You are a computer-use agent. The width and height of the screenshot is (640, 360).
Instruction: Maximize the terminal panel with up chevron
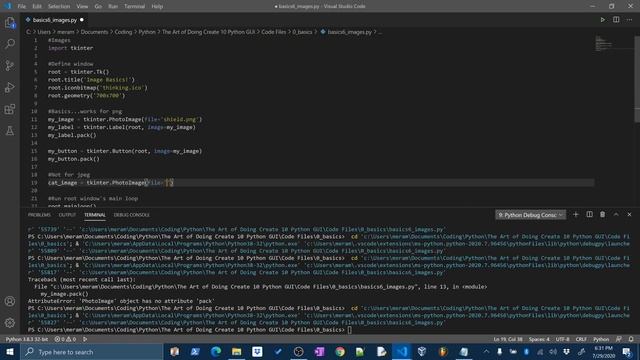616,214
